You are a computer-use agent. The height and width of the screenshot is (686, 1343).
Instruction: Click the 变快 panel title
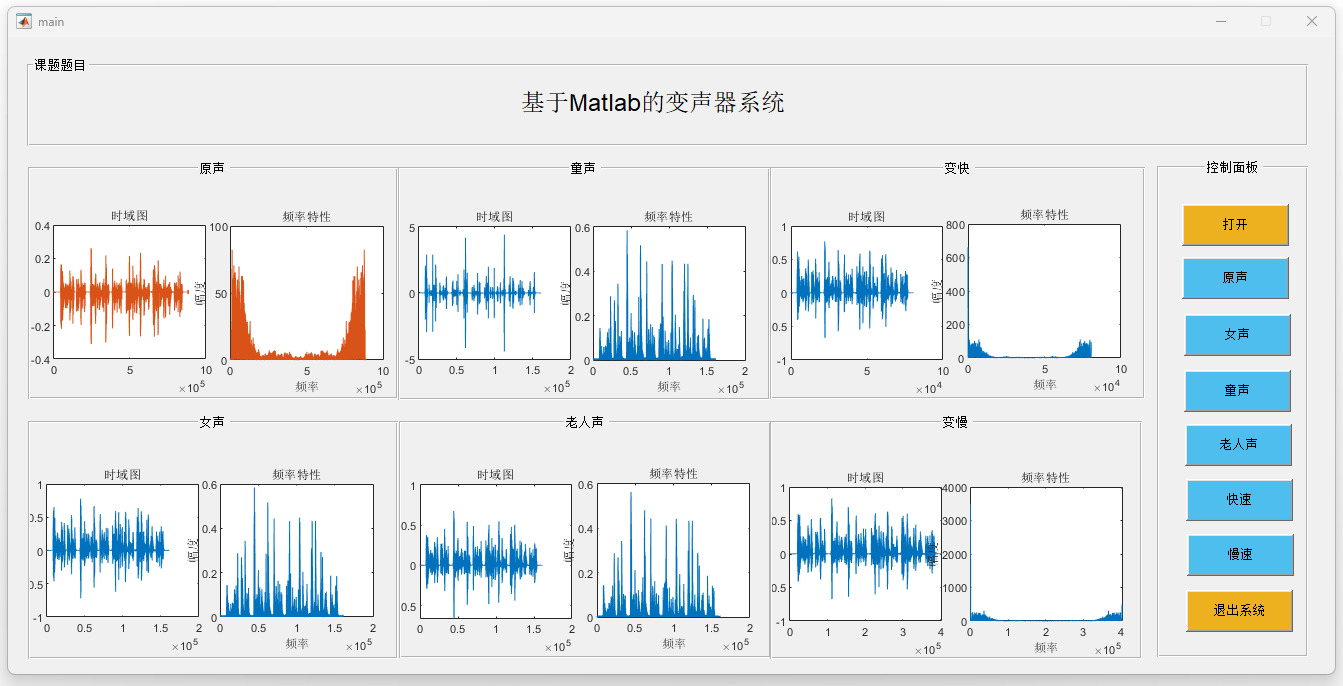[x=957, y=168]
